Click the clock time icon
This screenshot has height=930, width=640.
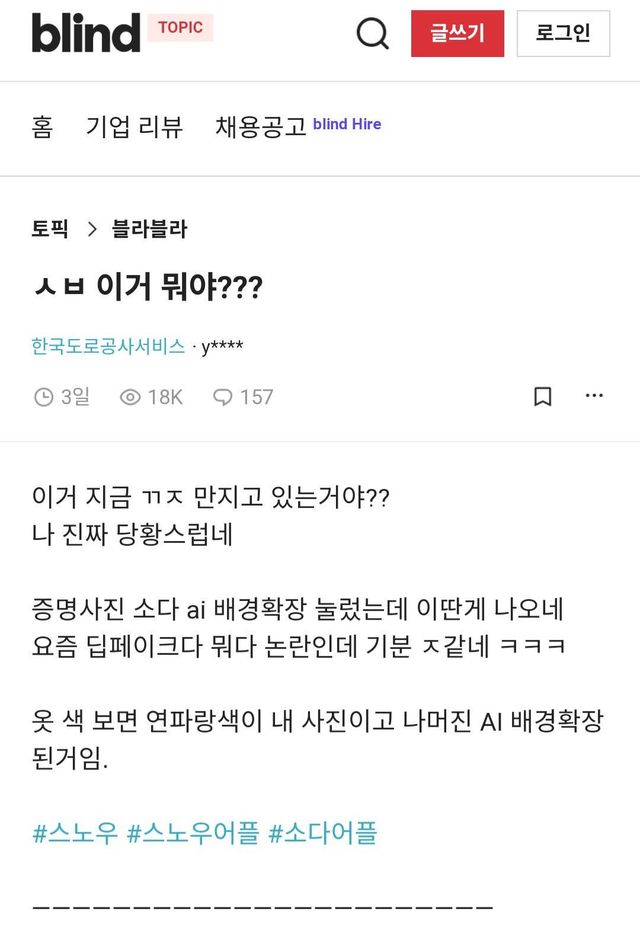pos(43,397)
